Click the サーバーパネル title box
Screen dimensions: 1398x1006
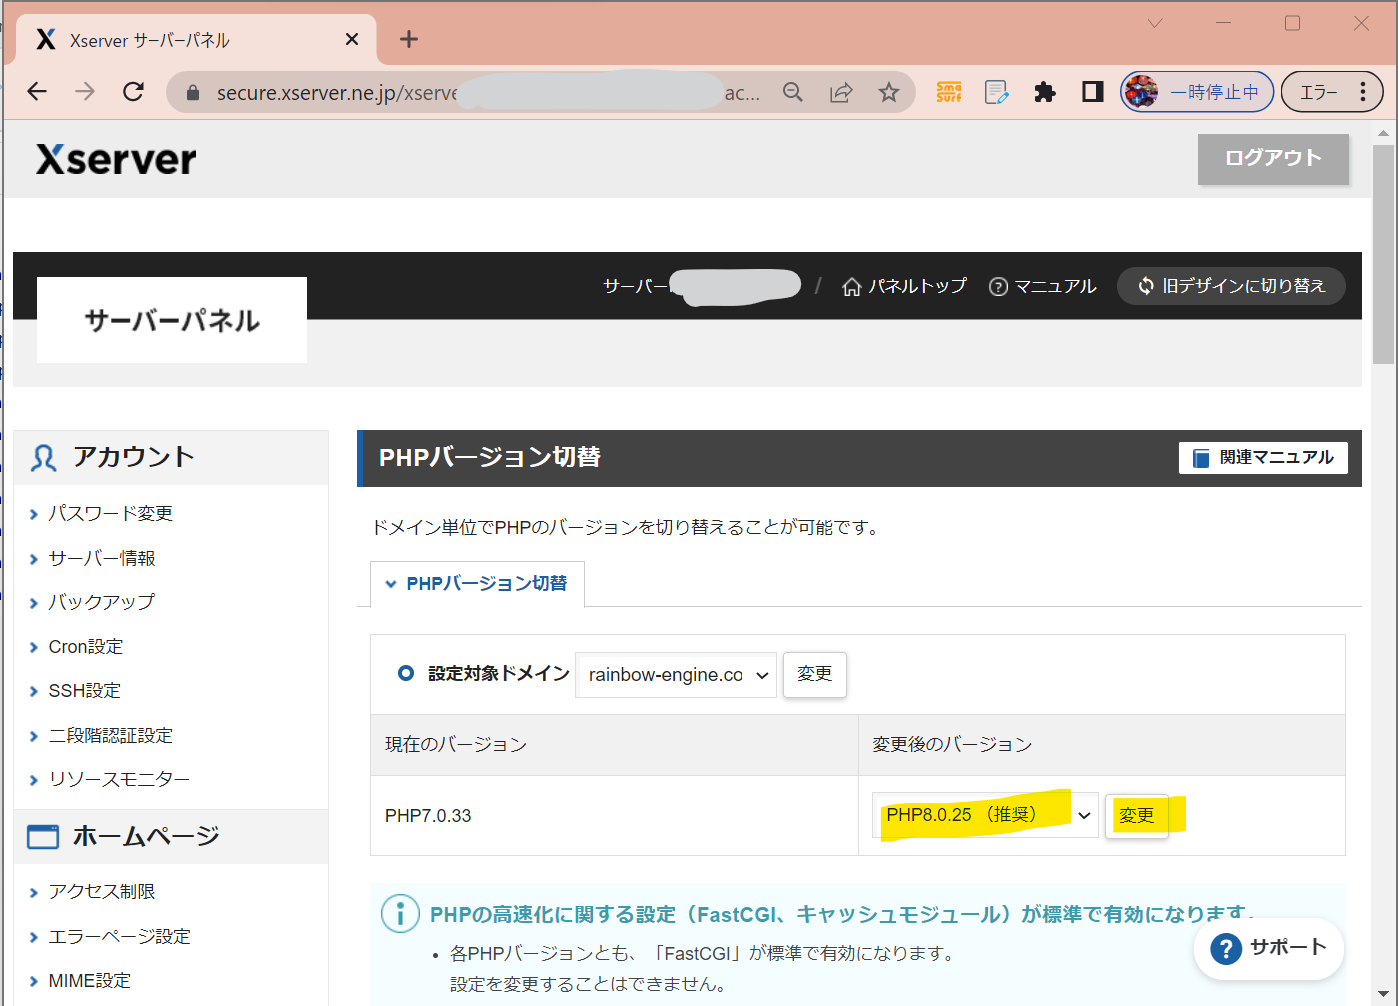[172, 320]
